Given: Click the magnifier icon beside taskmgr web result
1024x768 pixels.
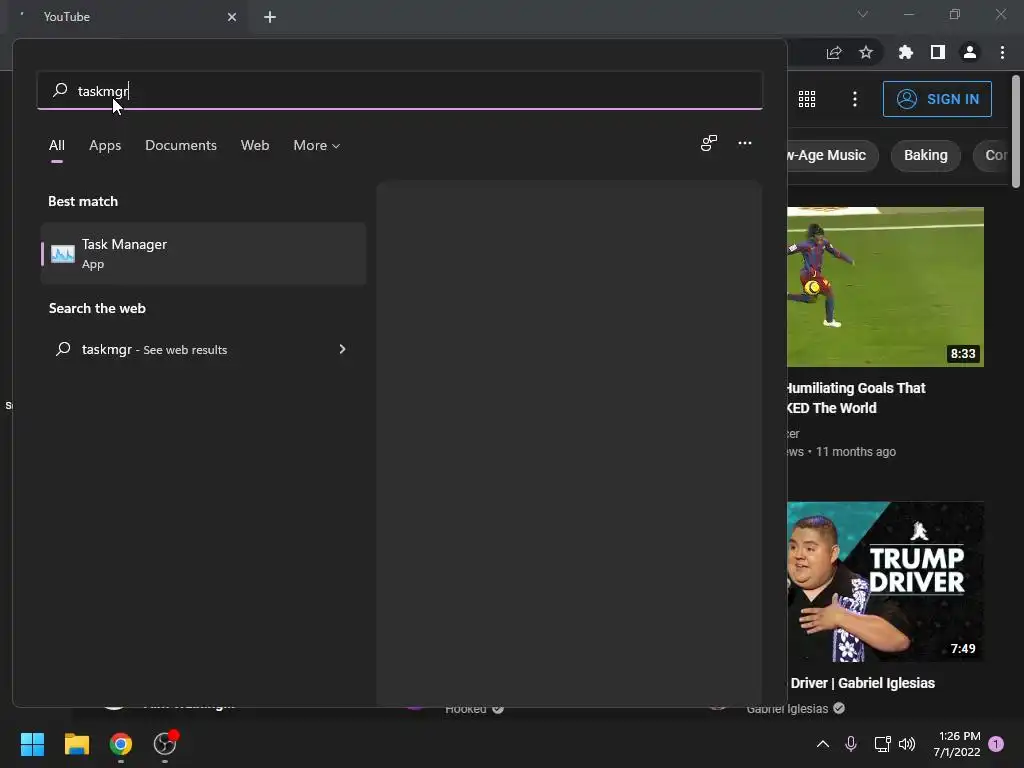Looking at the screenshot, I should pyautogui.click(x=63, y=349).
